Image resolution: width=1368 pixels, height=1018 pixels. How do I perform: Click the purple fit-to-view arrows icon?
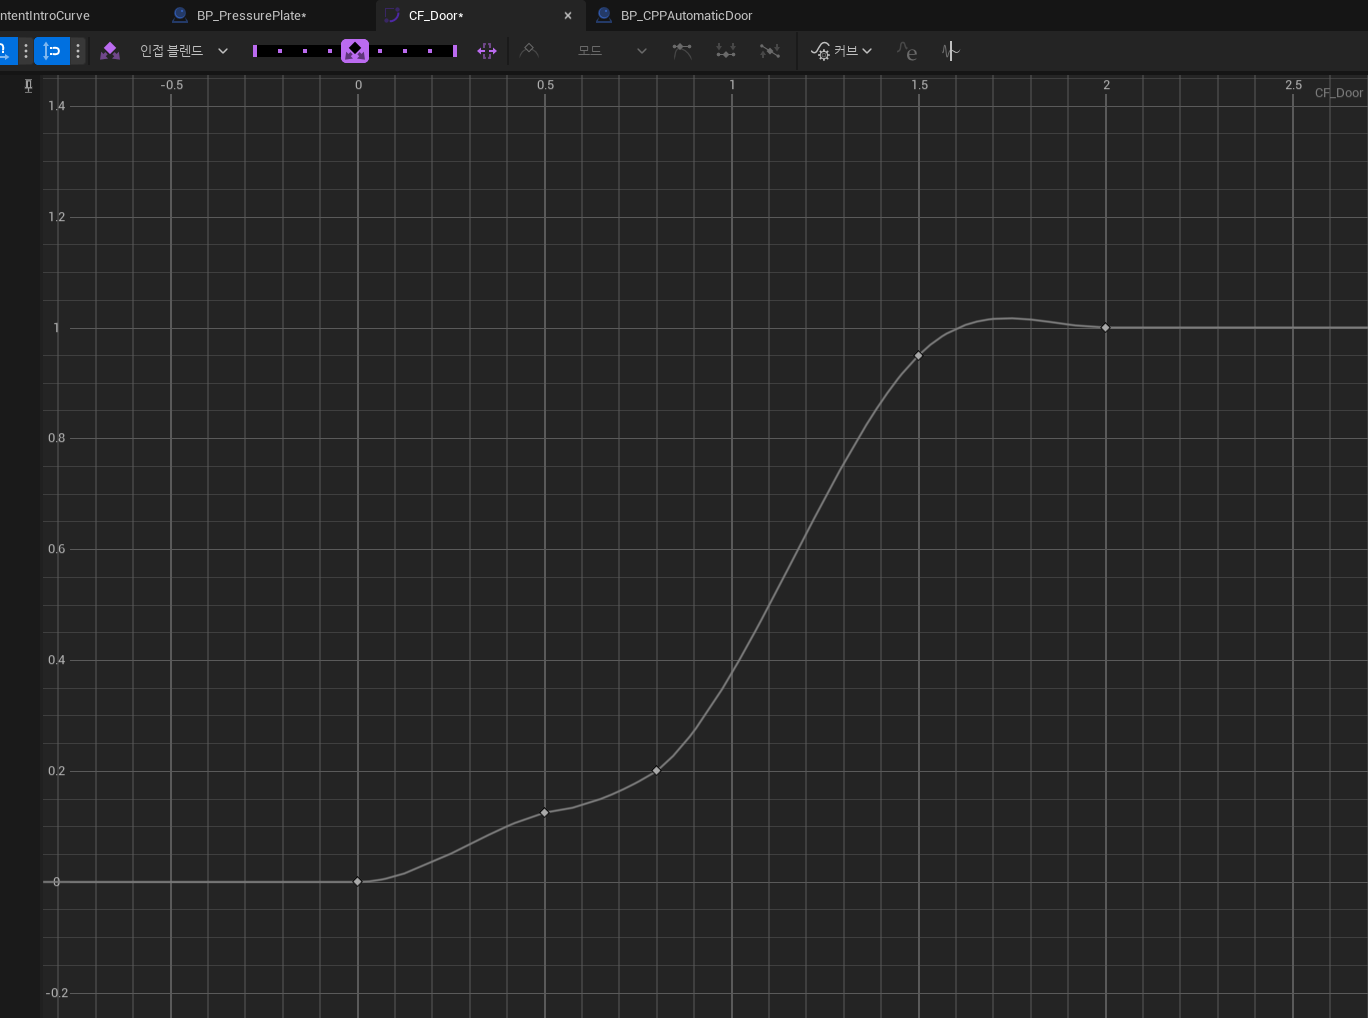(x=487, y=51)
